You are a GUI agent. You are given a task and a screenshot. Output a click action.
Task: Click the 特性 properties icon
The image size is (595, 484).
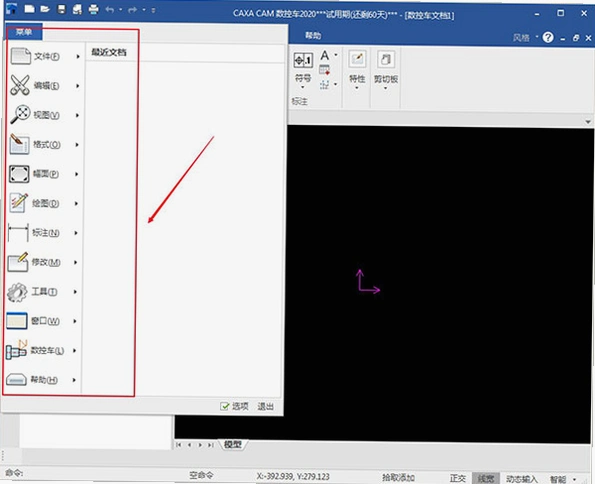(357, 69)
